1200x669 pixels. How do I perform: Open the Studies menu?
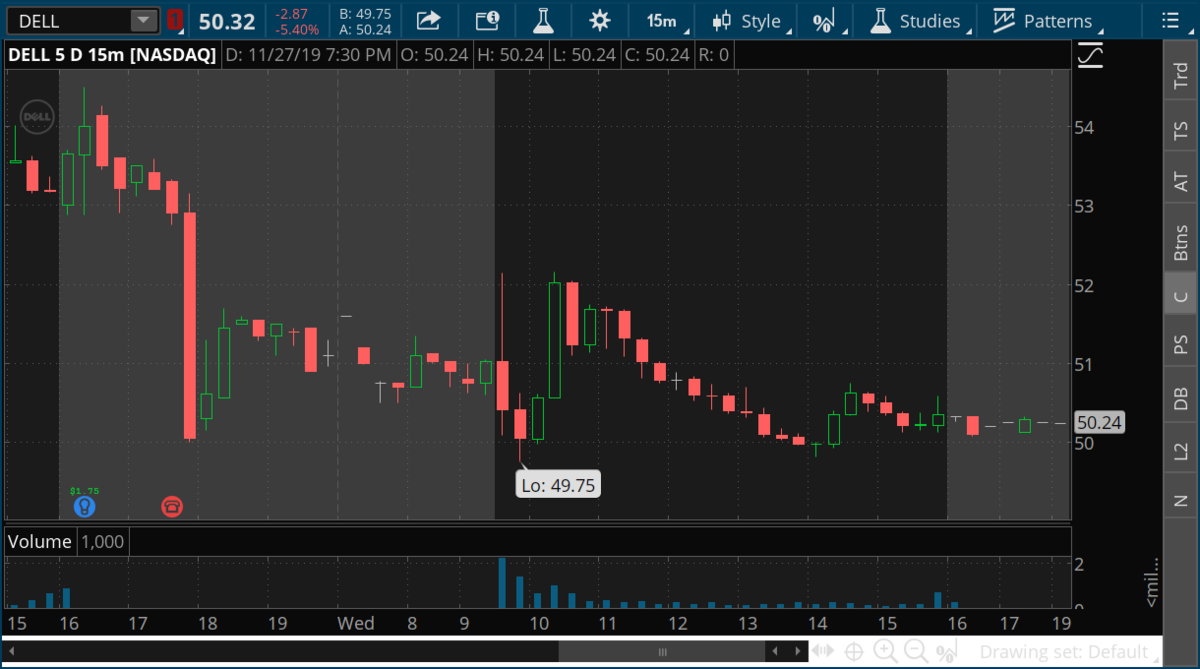point(919,20)
